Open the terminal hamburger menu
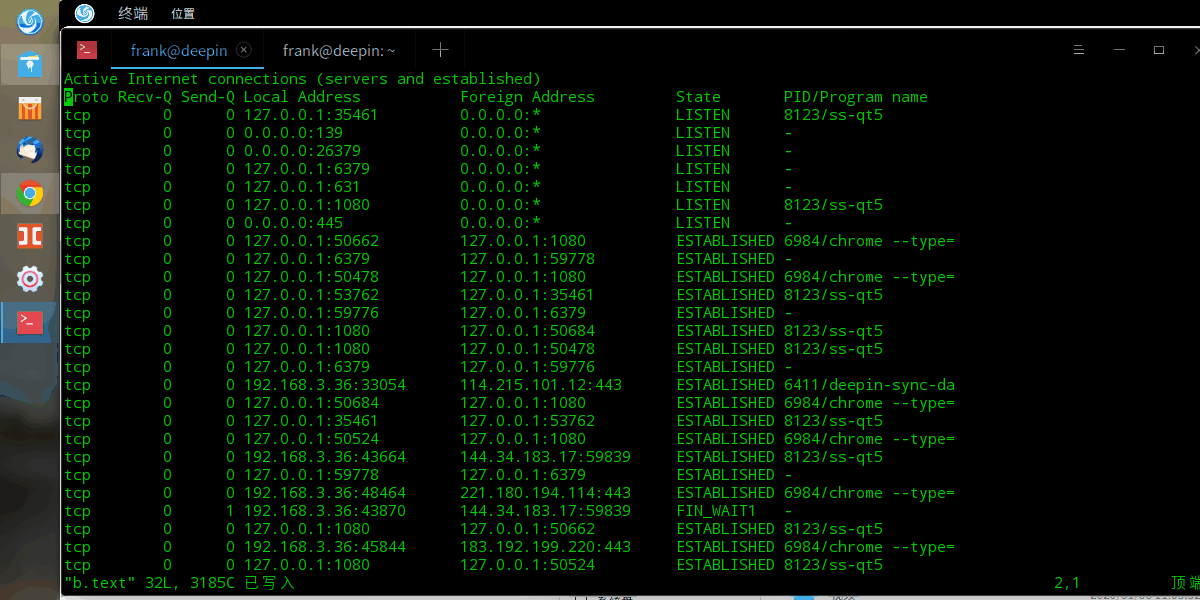1200x600 pixels. tap(1079, 50)
